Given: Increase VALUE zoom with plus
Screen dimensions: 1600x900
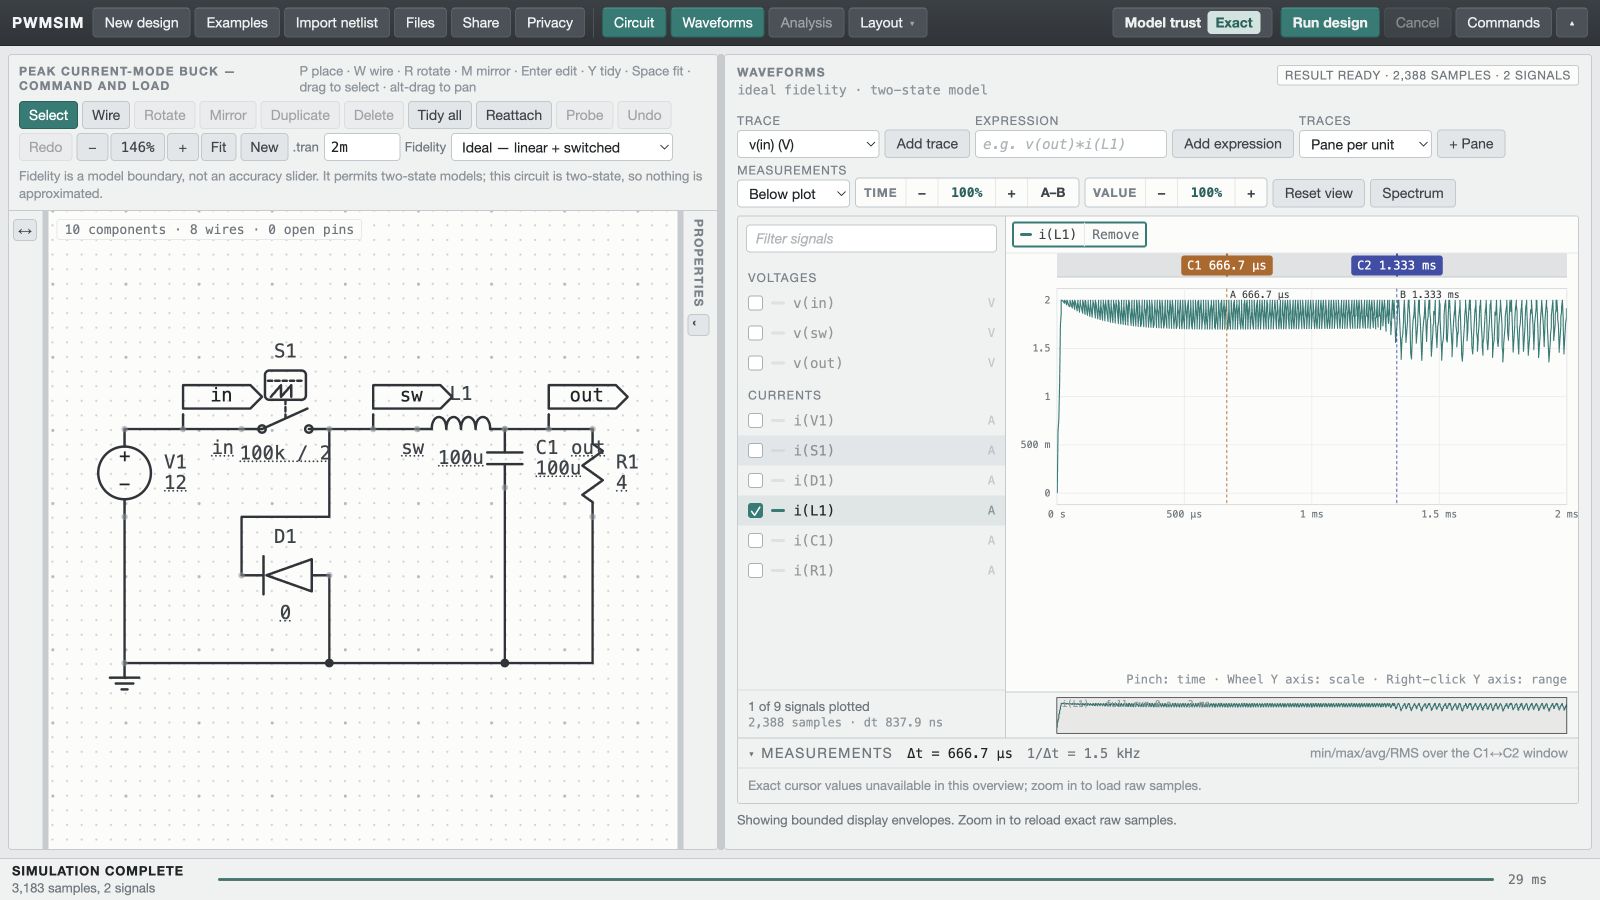Looking at the screenshot, I should (1251, 193).
